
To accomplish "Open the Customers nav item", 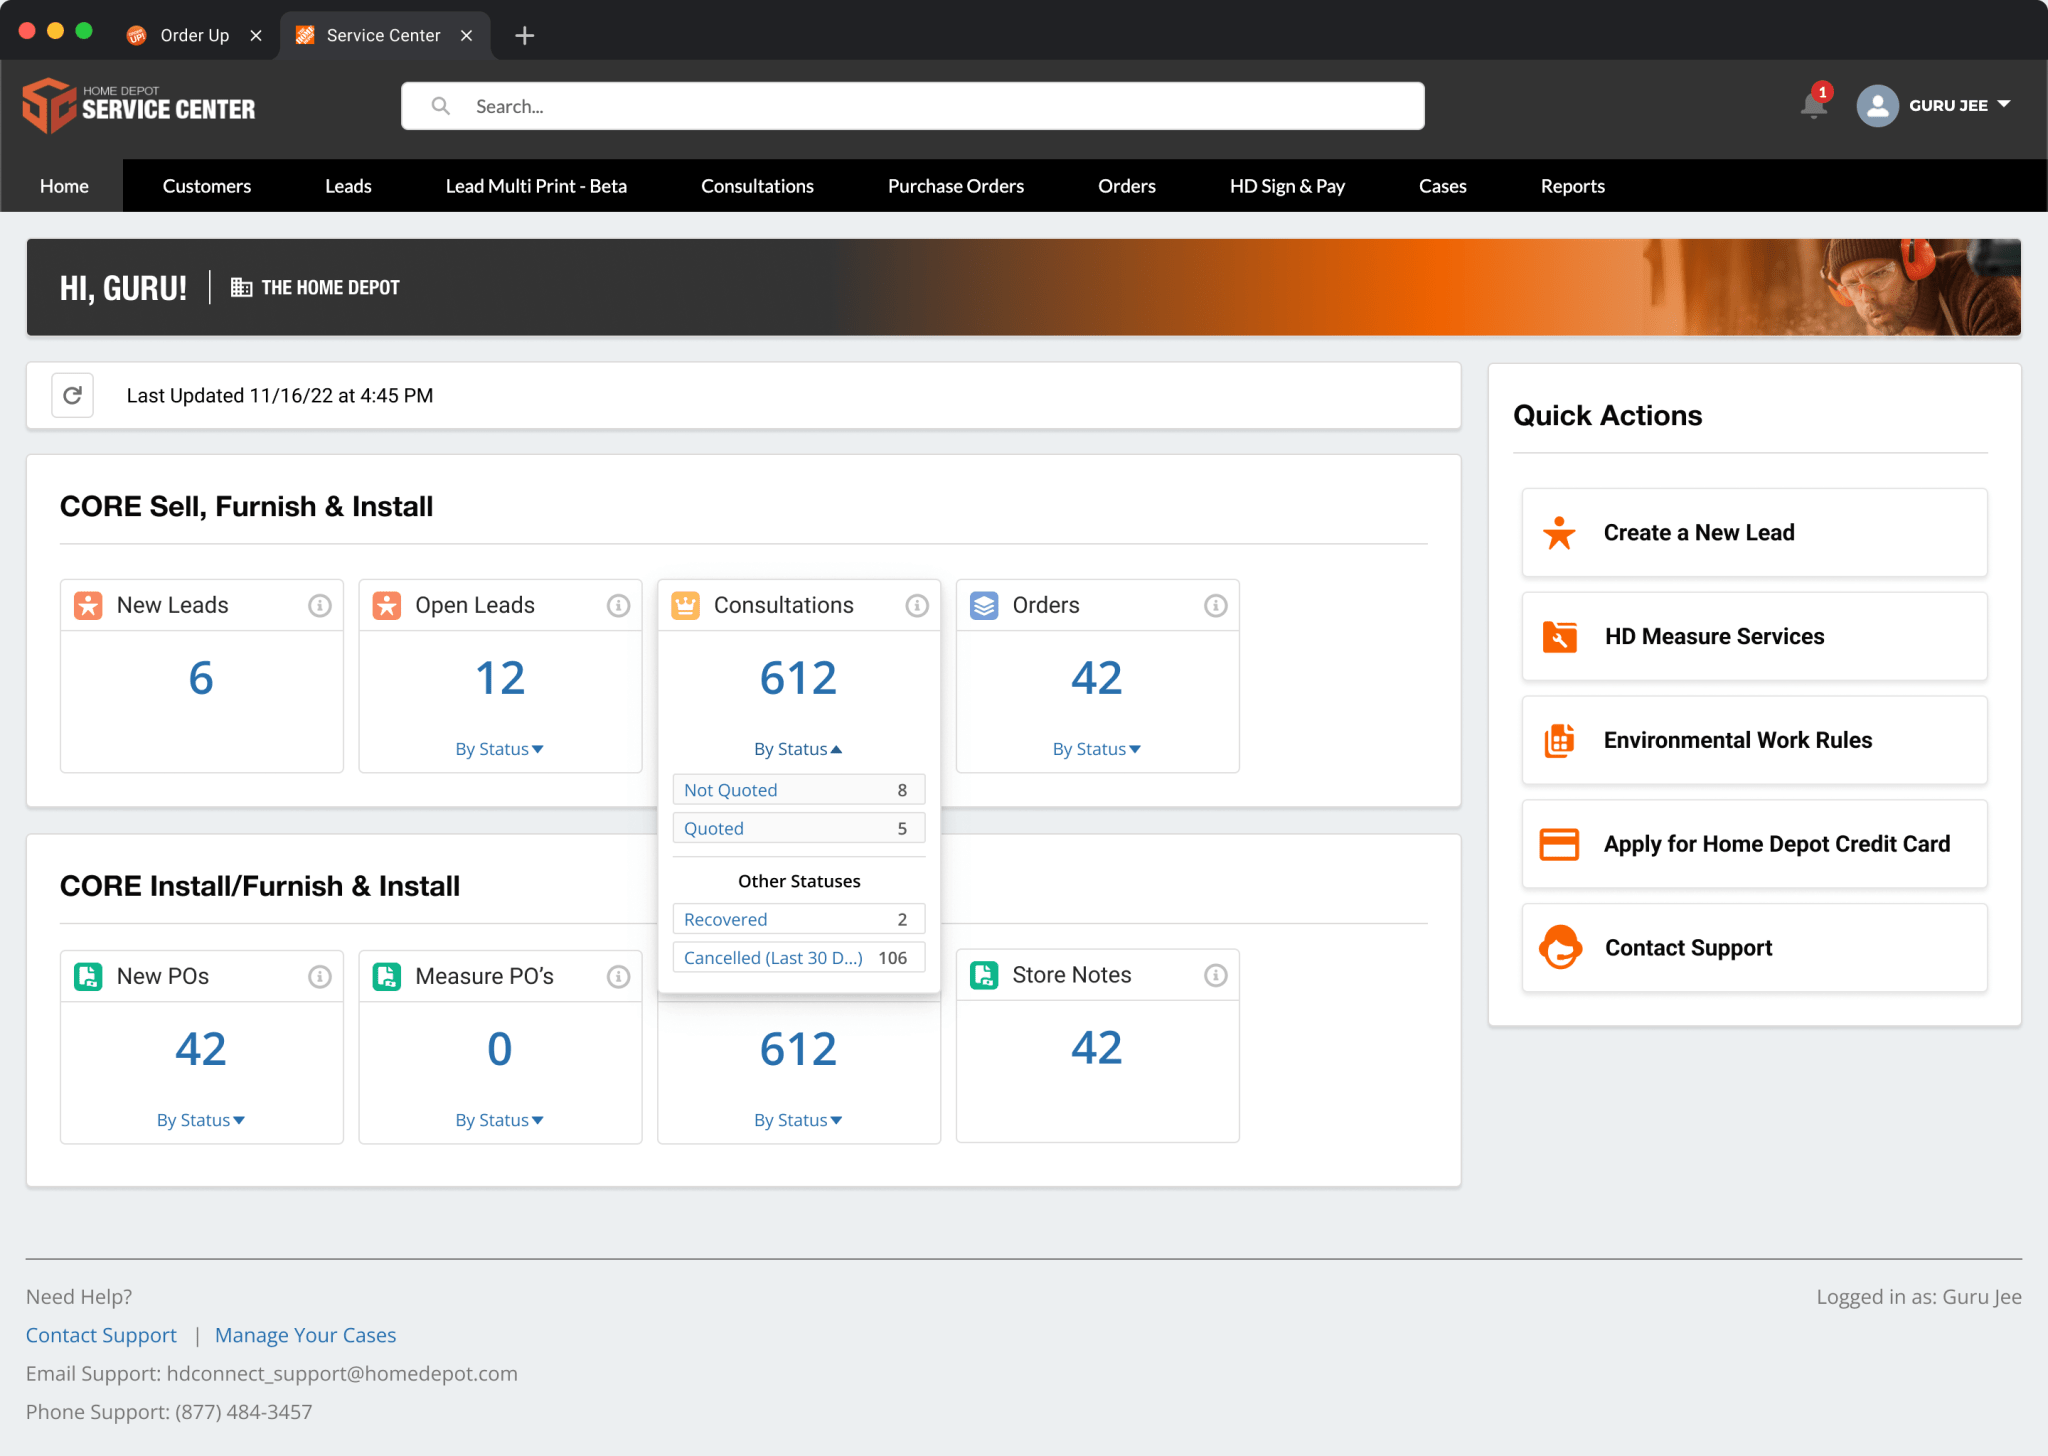I will [x=207, y=186].
